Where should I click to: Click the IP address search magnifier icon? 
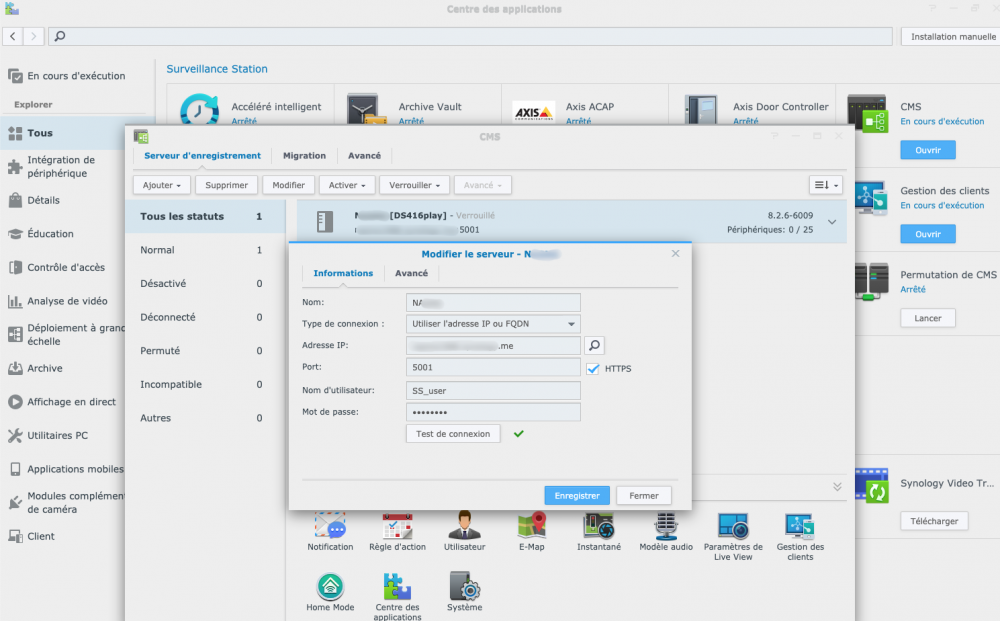tap(594, 346)
